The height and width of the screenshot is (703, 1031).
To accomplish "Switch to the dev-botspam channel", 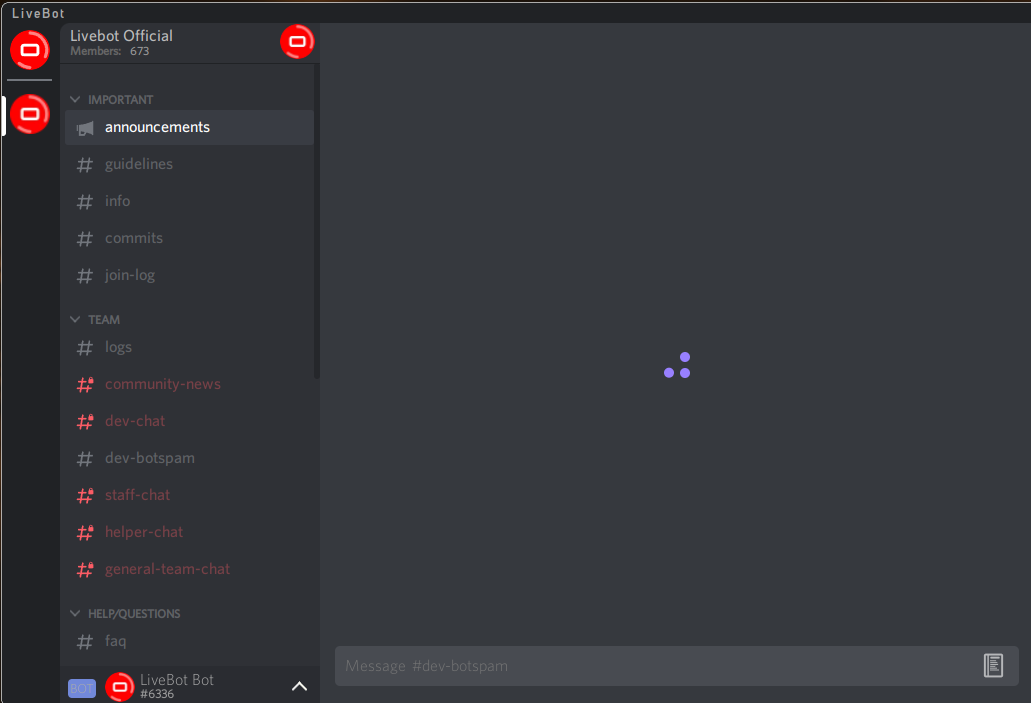I will [x=150, y=458].
